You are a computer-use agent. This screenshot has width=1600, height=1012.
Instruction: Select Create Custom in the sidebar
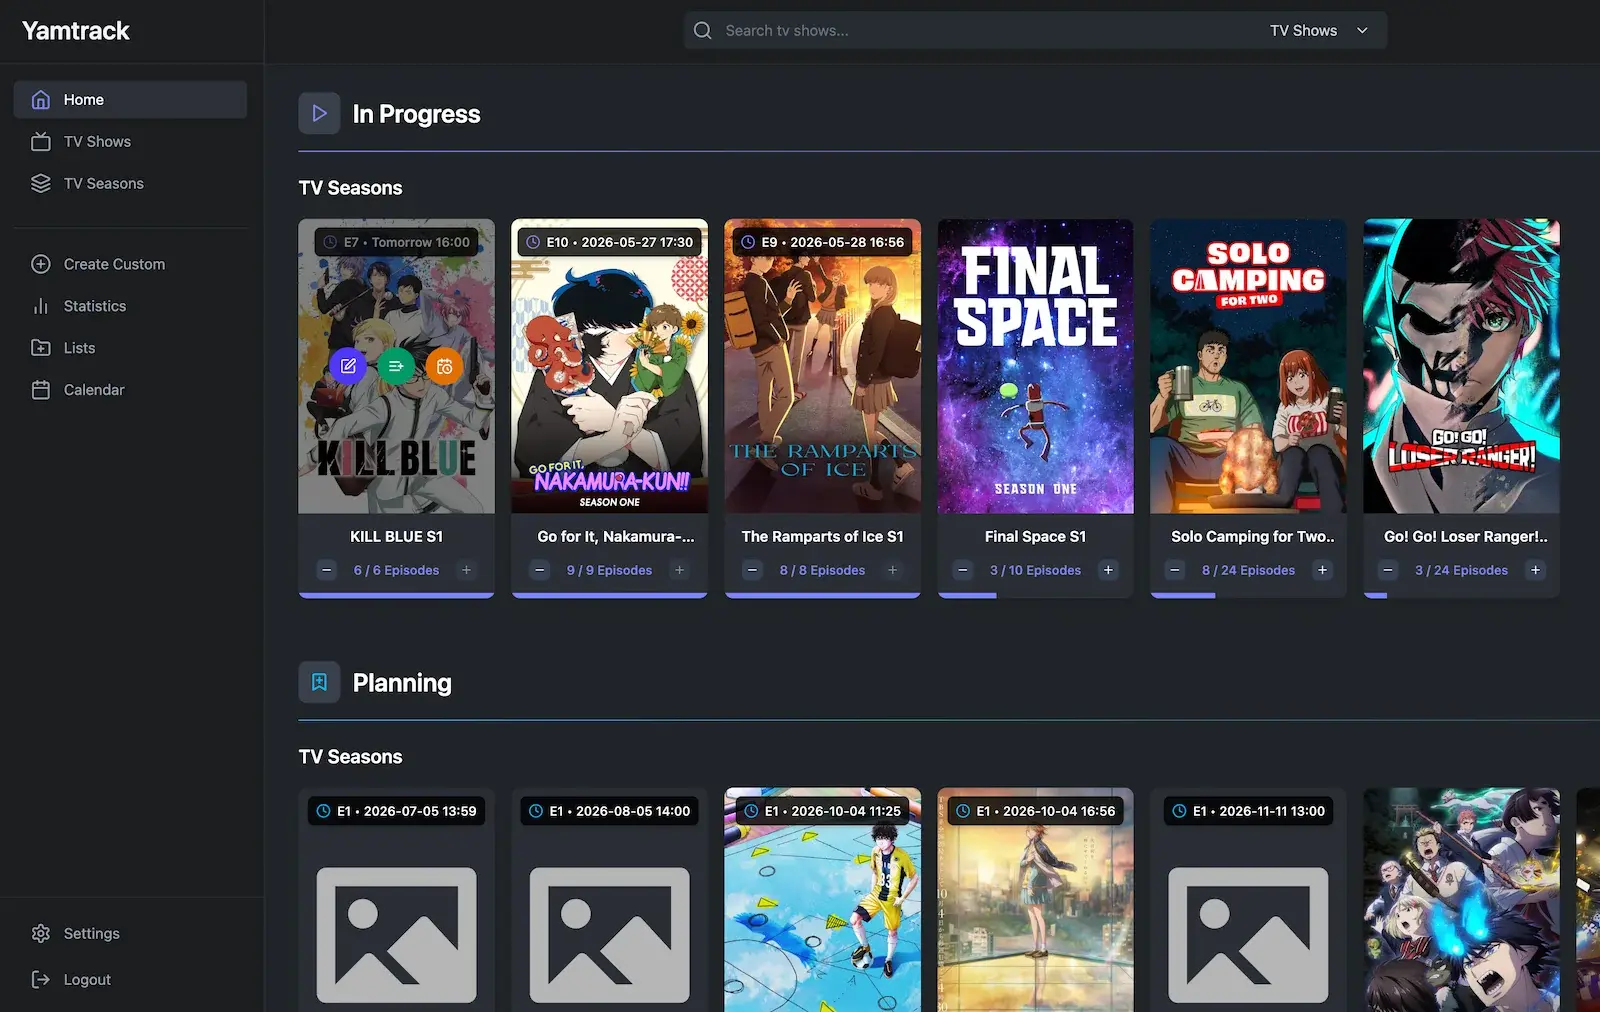[x=130, y=264]
